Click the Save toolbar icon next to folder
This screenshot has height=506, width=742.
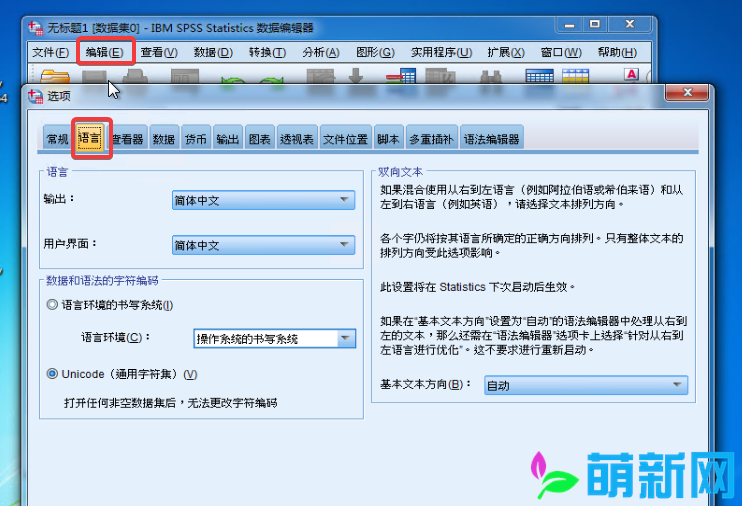pyautogui.click(x=94, y=76)
